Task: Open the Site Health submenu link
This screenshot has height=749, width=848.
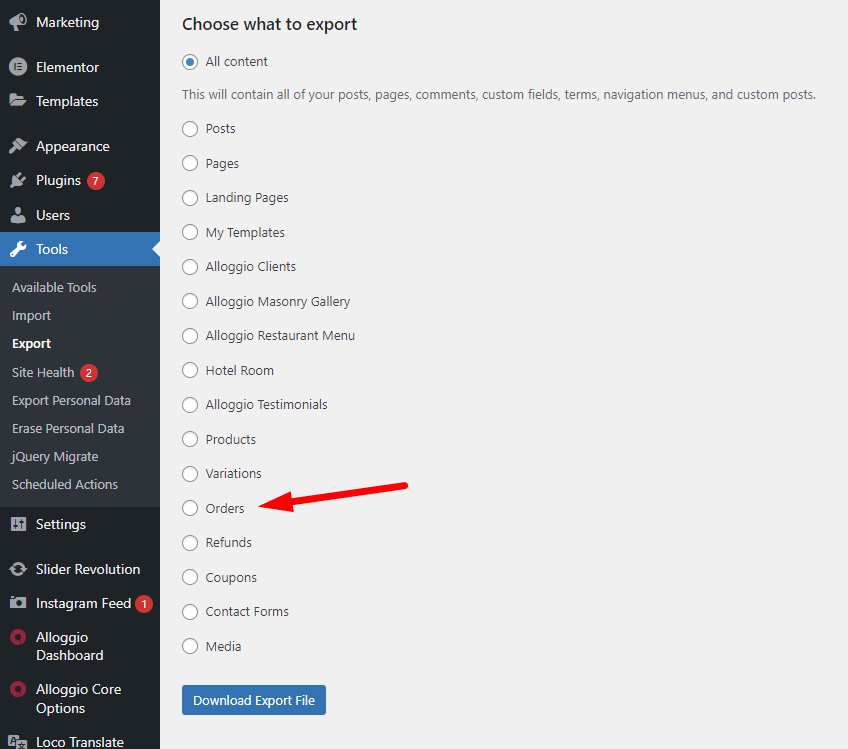Action: tap(43, 373)
